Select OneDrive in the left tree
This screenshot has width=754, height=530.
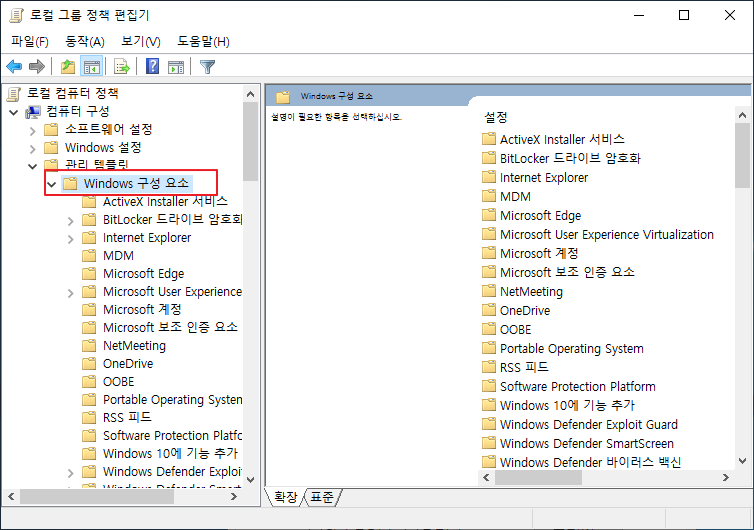(x=128, y=364)
